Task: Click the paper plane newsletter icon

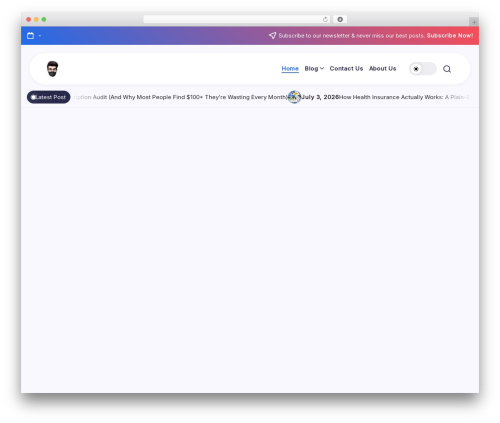Action: click(x=272, y=35)
